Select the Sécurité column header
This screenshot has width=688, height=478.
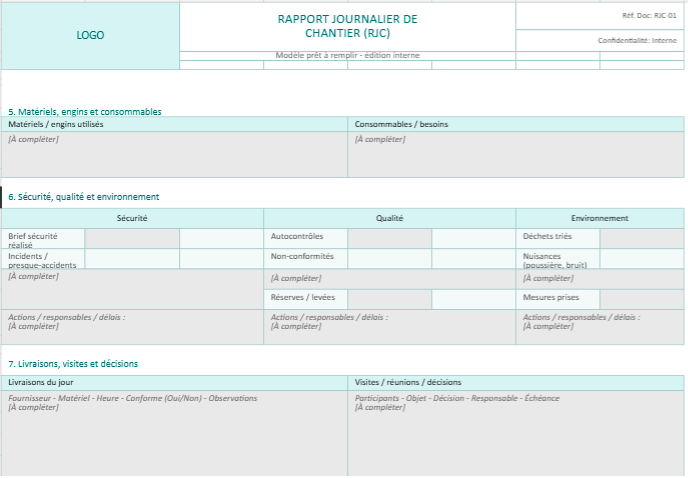tap(132, 218)
